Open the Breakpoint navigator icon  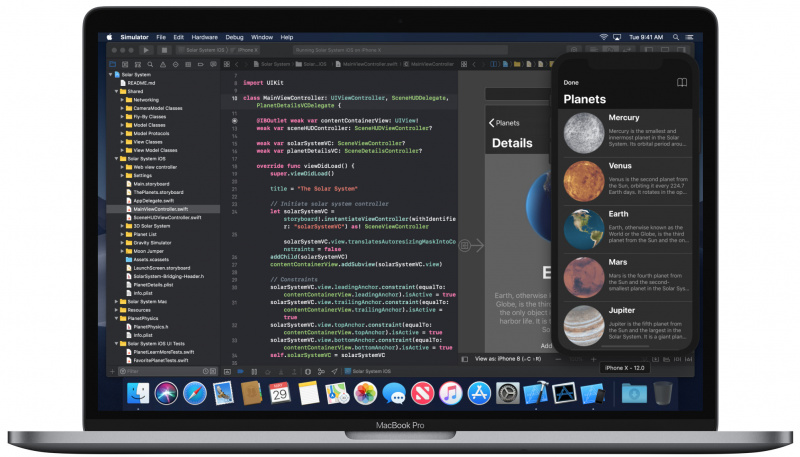pos(201,64)
